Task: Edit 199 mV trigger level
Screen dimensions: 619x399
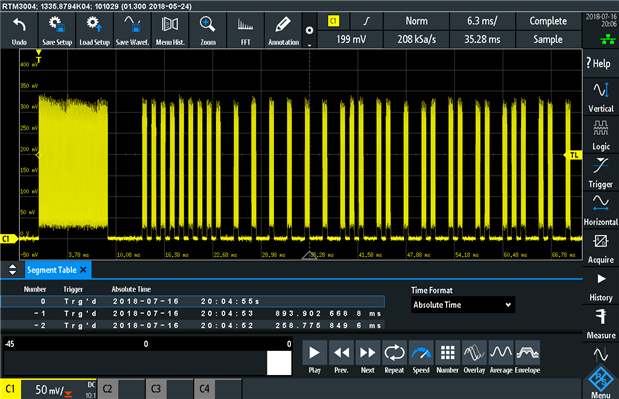Action: [x=351, y=39]
